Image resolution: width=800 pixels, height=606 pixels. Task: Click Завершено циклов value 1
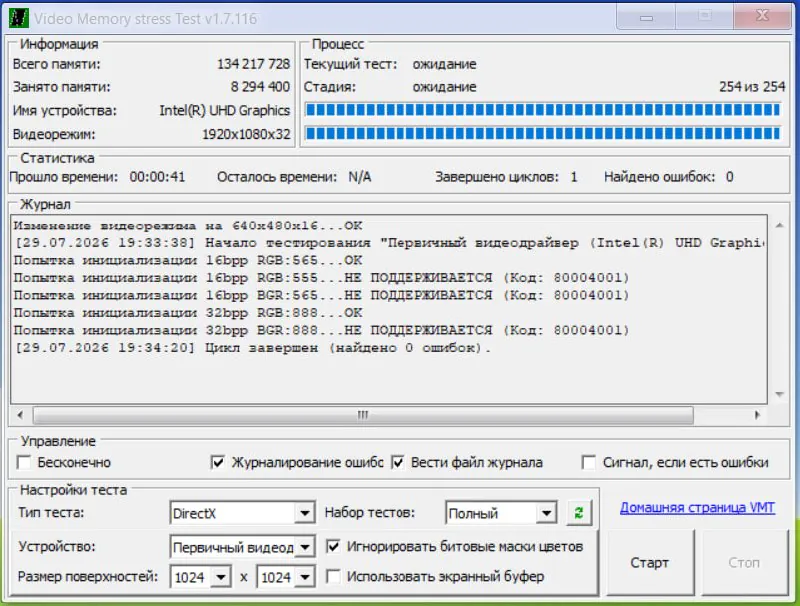(574, 177)
